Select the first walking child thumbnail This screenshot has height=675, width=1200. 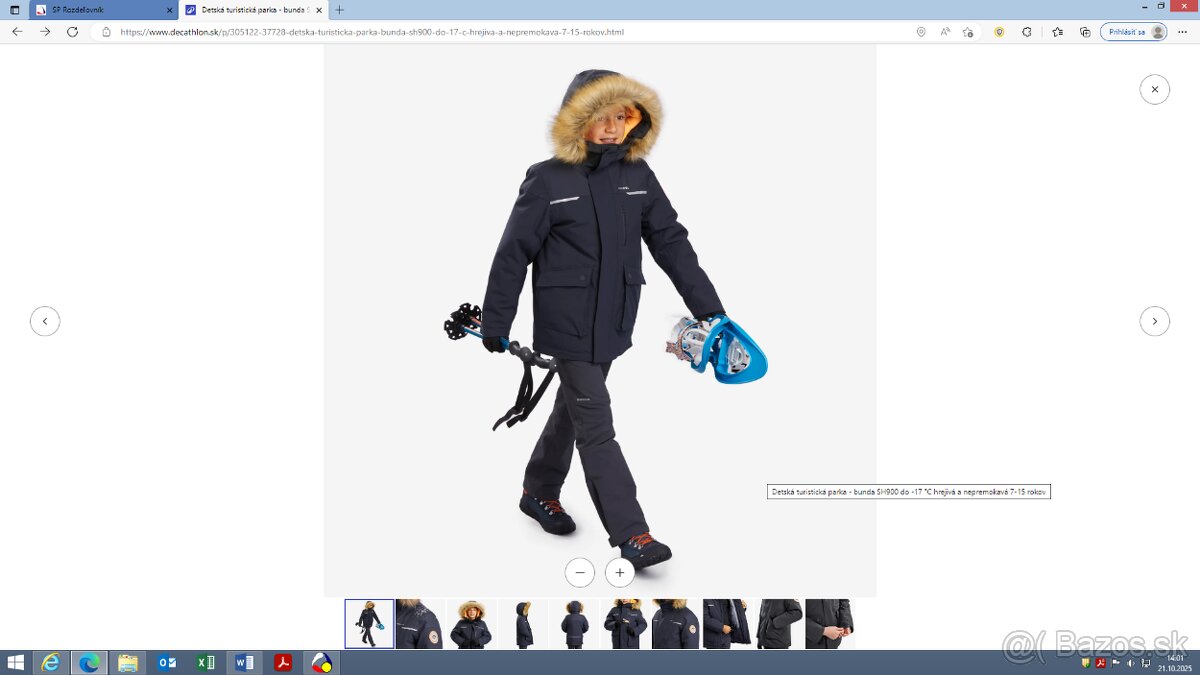pos(369,624)
